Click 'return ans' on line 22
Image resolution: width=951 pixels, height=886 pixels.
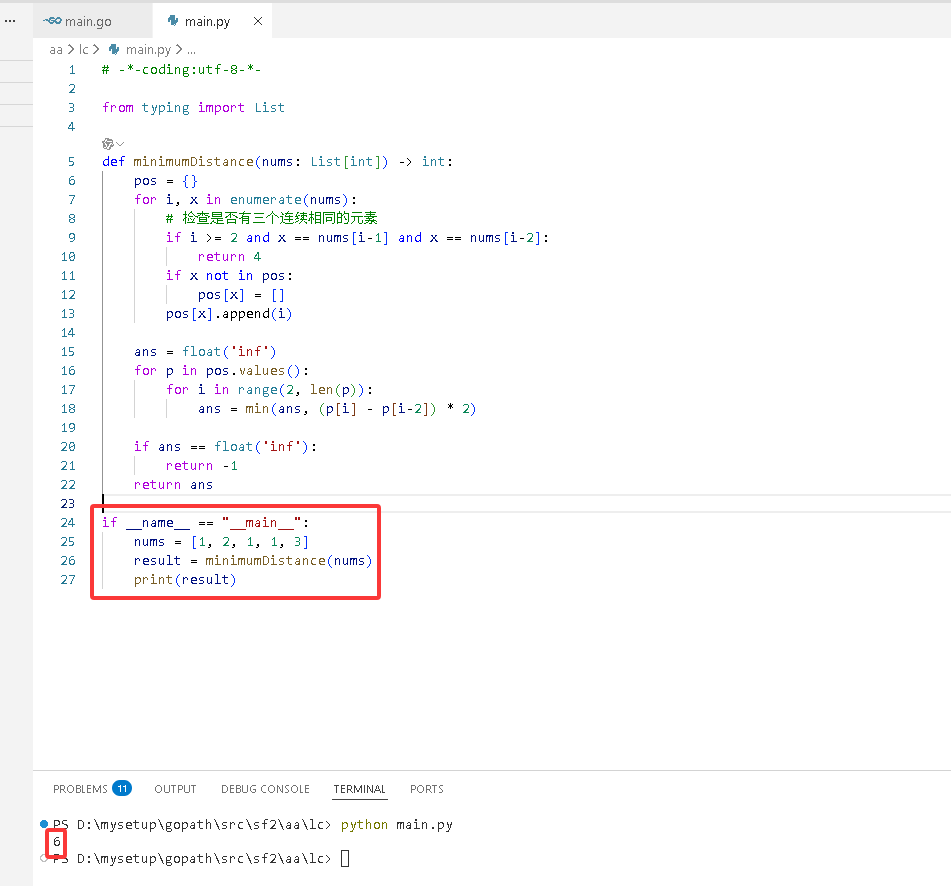tap(173, 485)
